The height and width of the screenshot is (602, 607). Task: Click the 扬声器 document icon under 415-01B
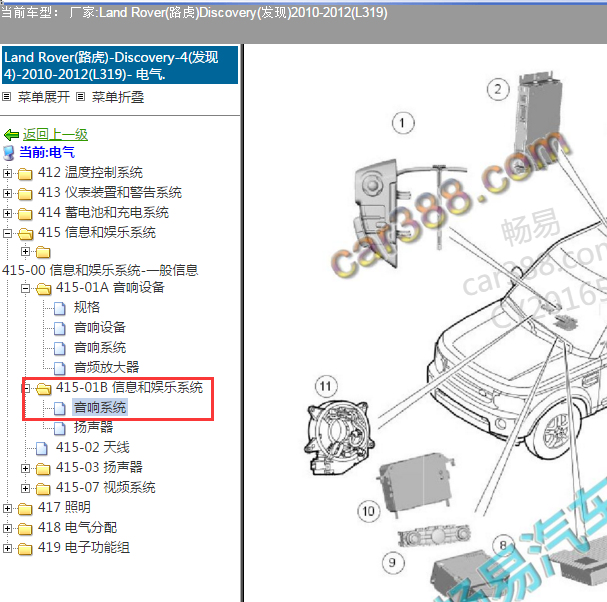coord(60,429)
